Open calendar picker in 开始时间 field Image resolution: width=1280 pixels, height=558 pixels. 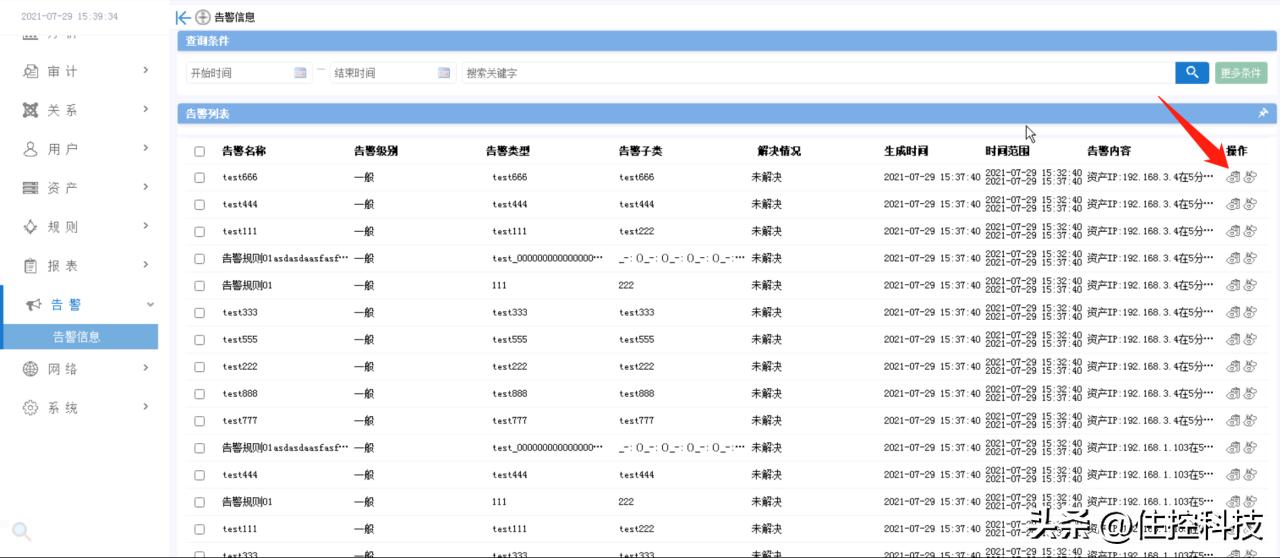point(300,73)
